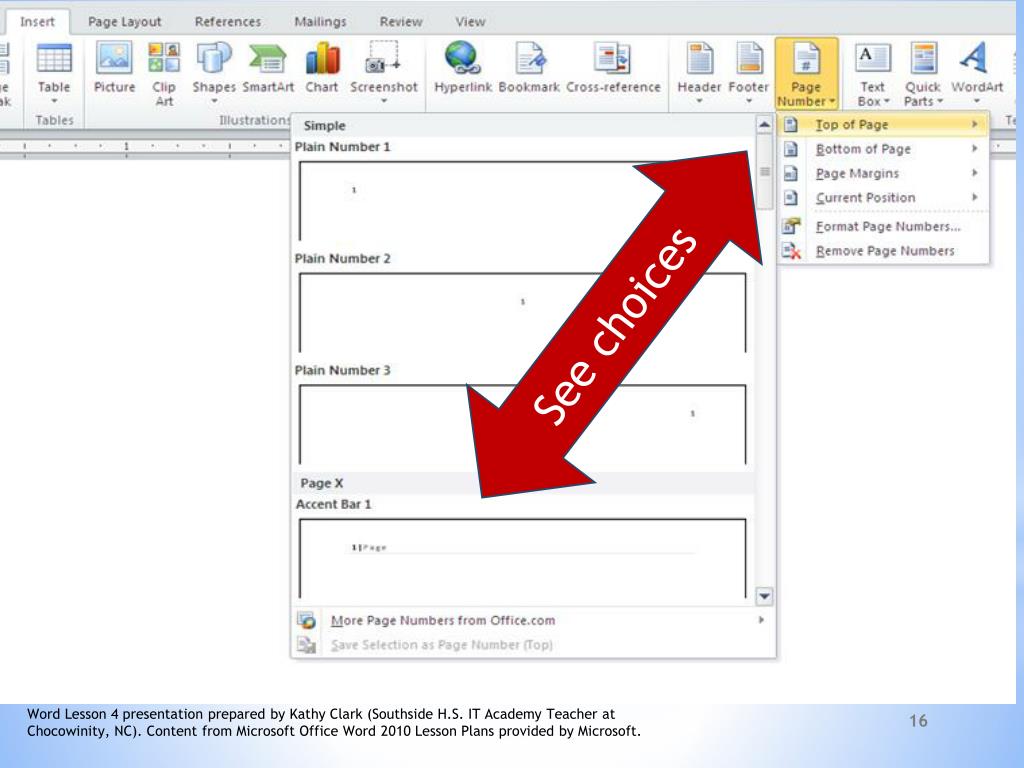Select Current Position menu entry

click(883, 197)
